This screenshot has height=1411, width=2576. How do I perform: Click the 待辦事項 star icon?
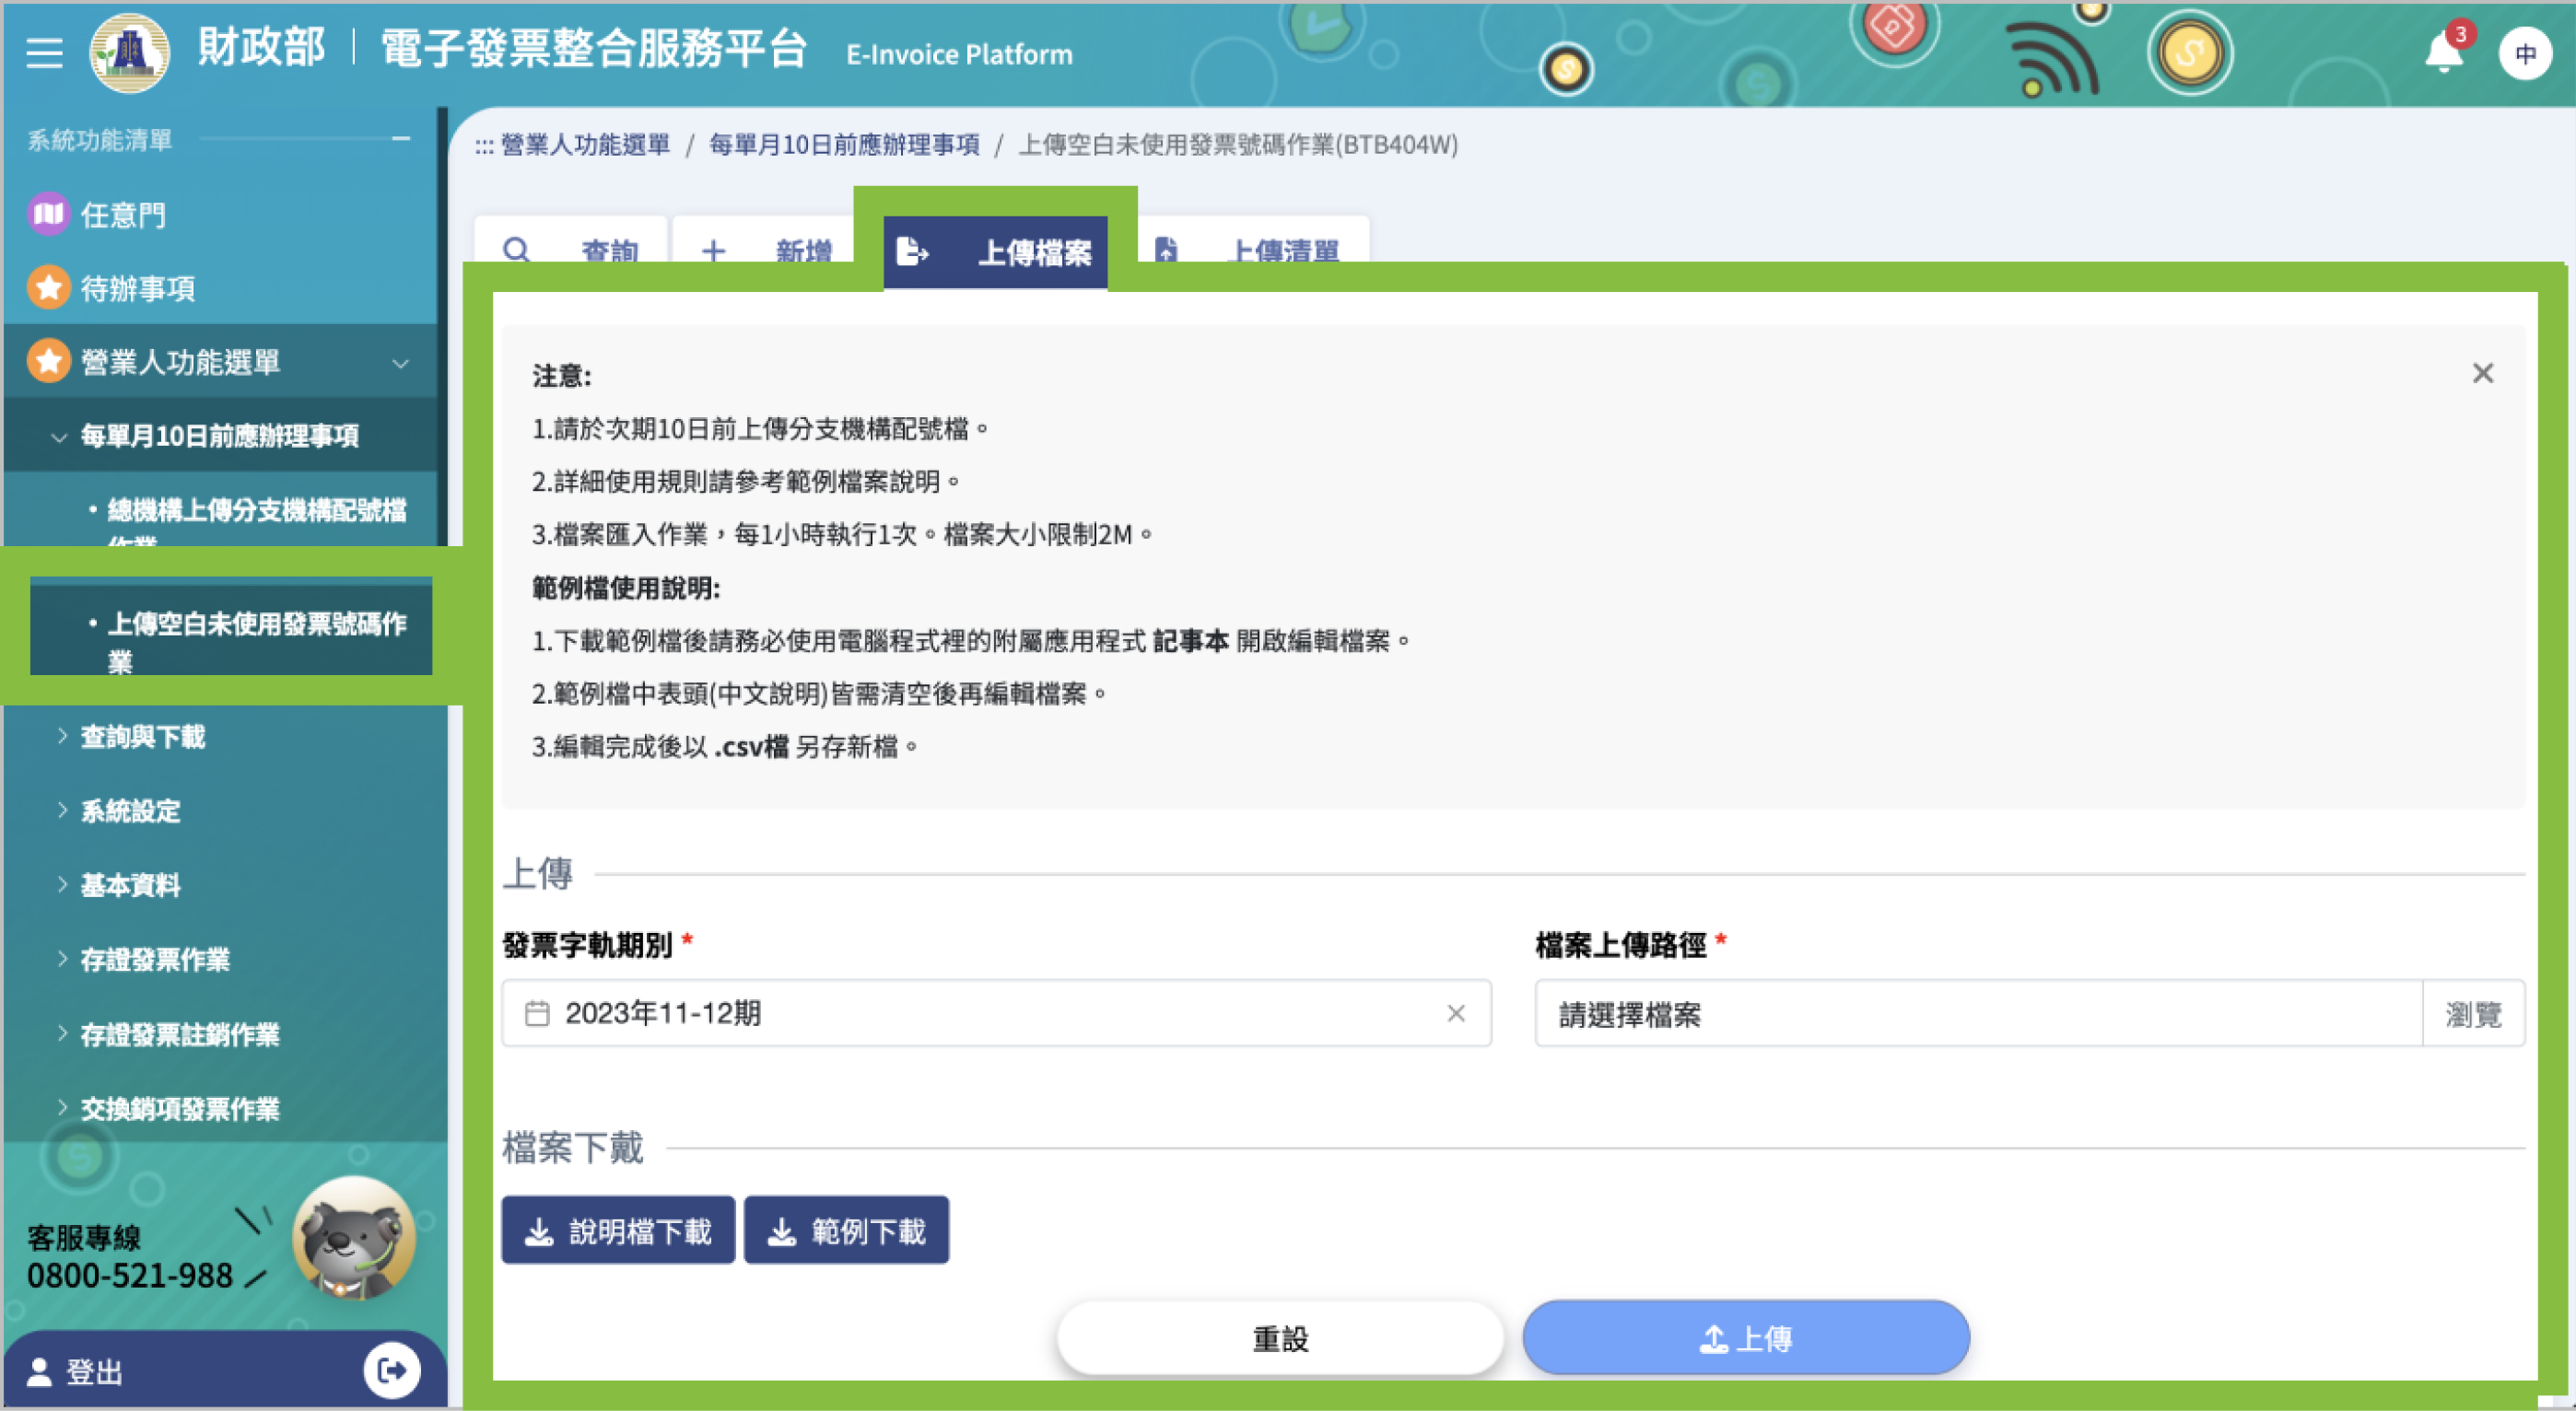[x=48, y=288]
